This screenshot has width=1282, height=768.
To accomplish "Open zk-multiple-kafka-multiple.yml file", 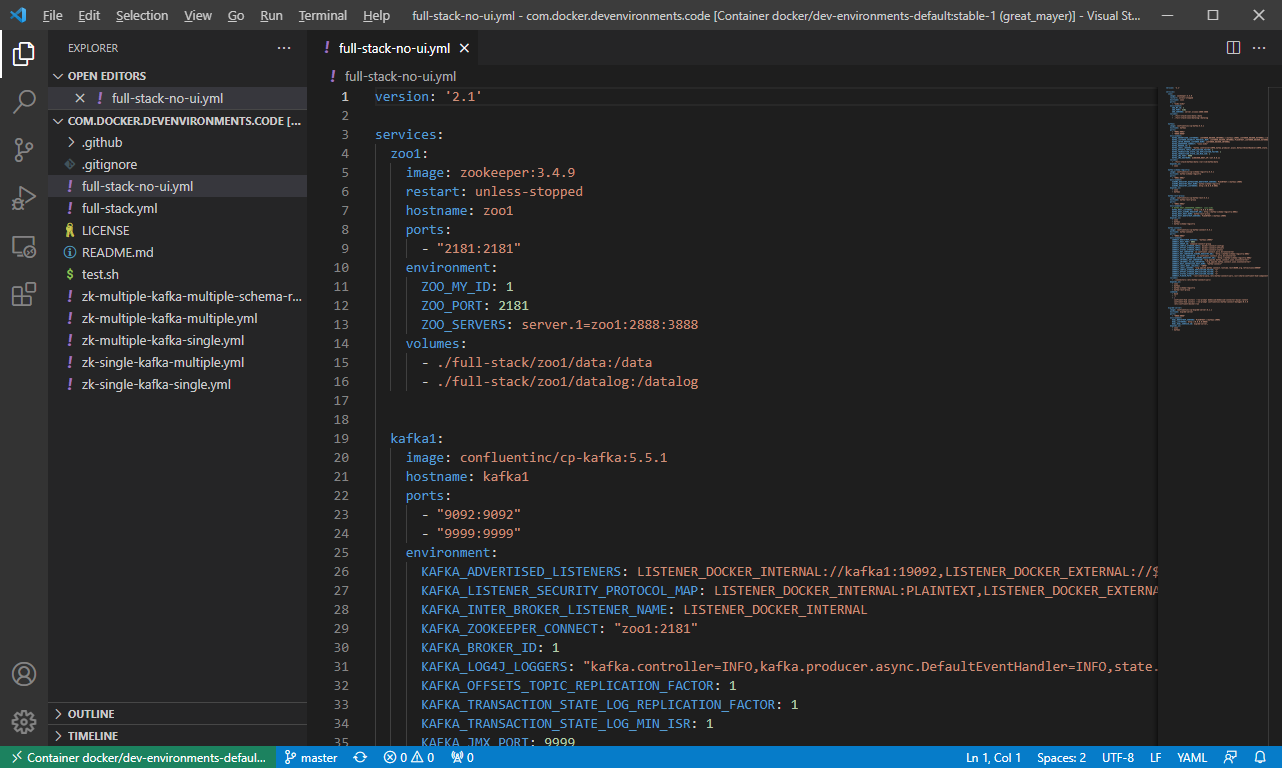I will click(178, 318).
